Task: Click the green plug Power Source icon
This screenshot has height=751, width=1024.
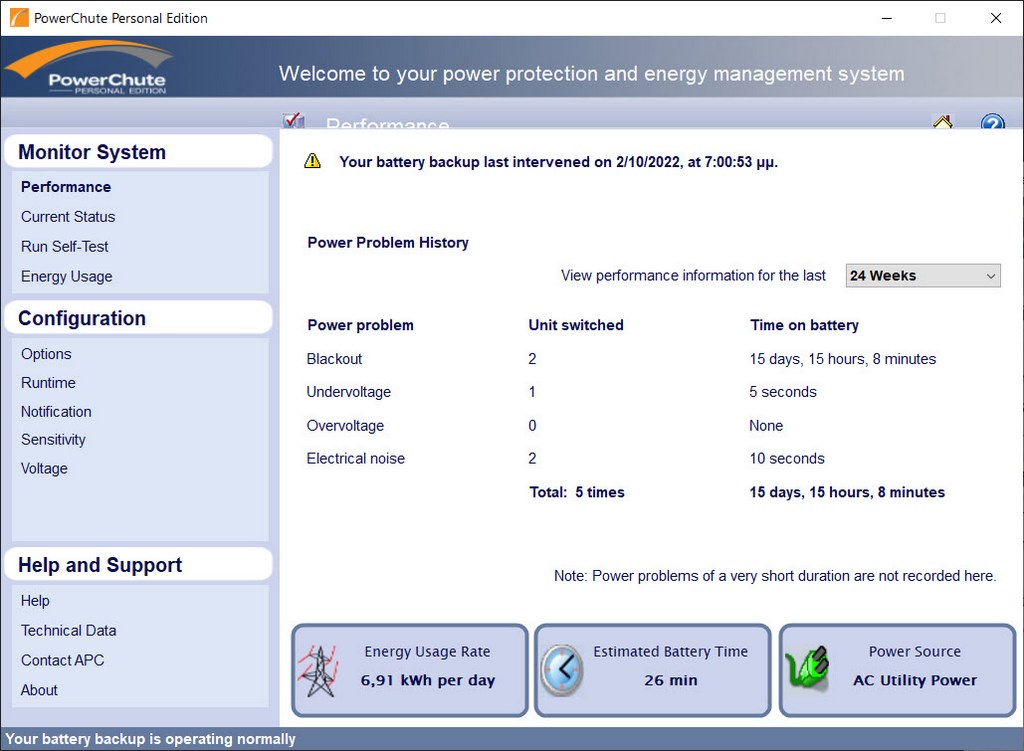Action: (807, 667)
